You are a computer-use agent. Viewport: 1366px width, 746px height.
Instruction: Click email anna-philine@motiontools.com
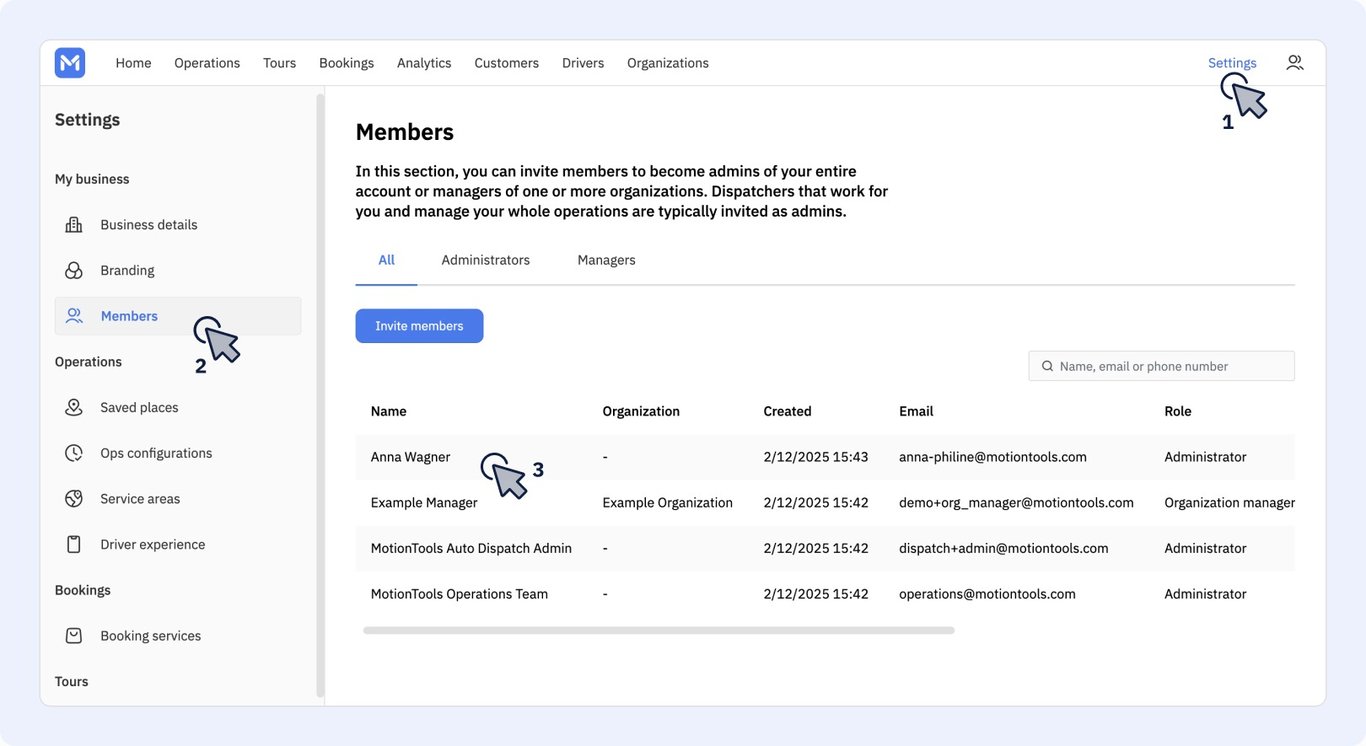tap(993, 457)
